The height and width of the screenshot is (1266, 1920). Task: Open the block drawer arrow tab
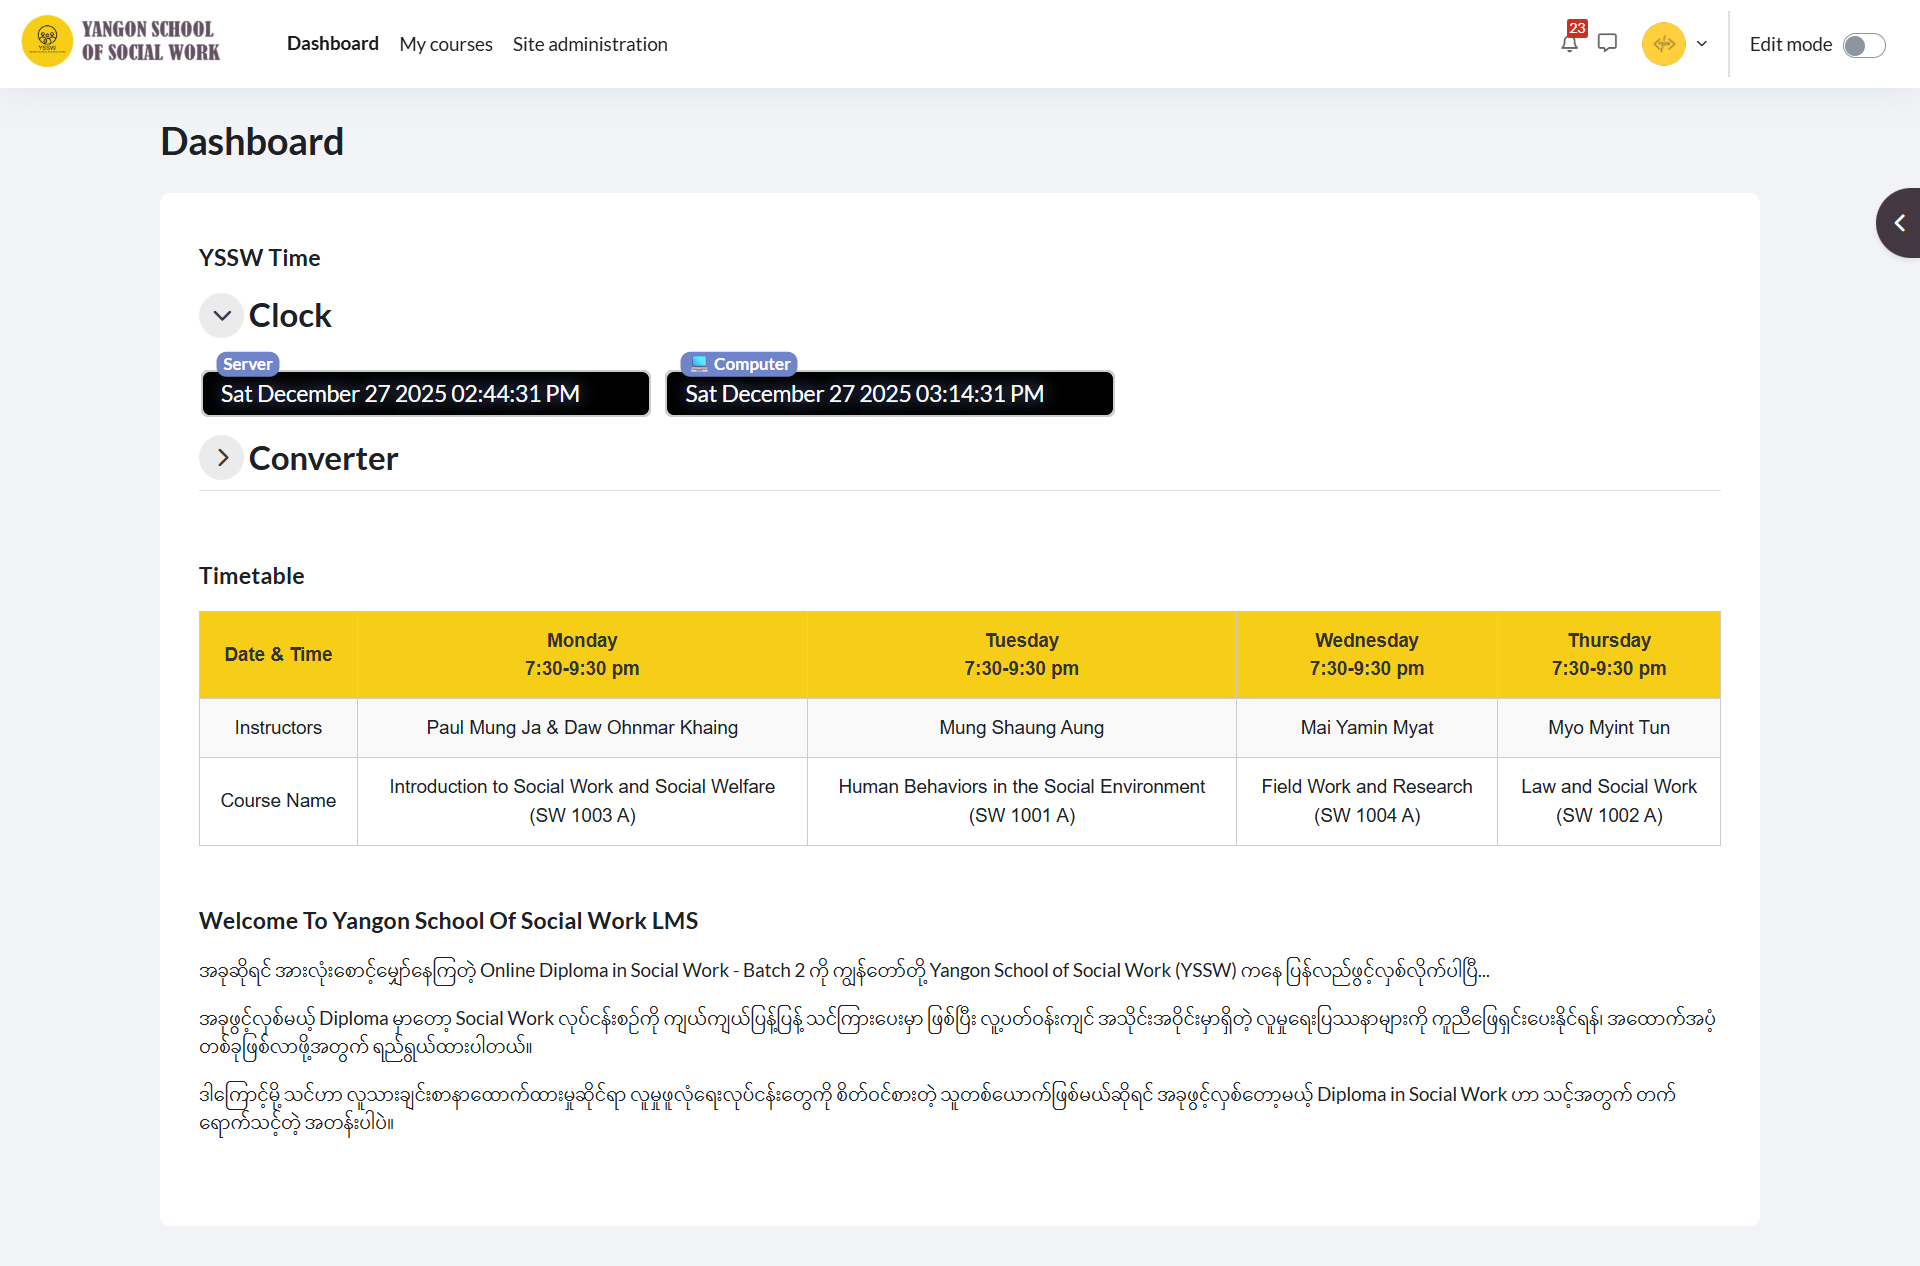click(1898, 223)
